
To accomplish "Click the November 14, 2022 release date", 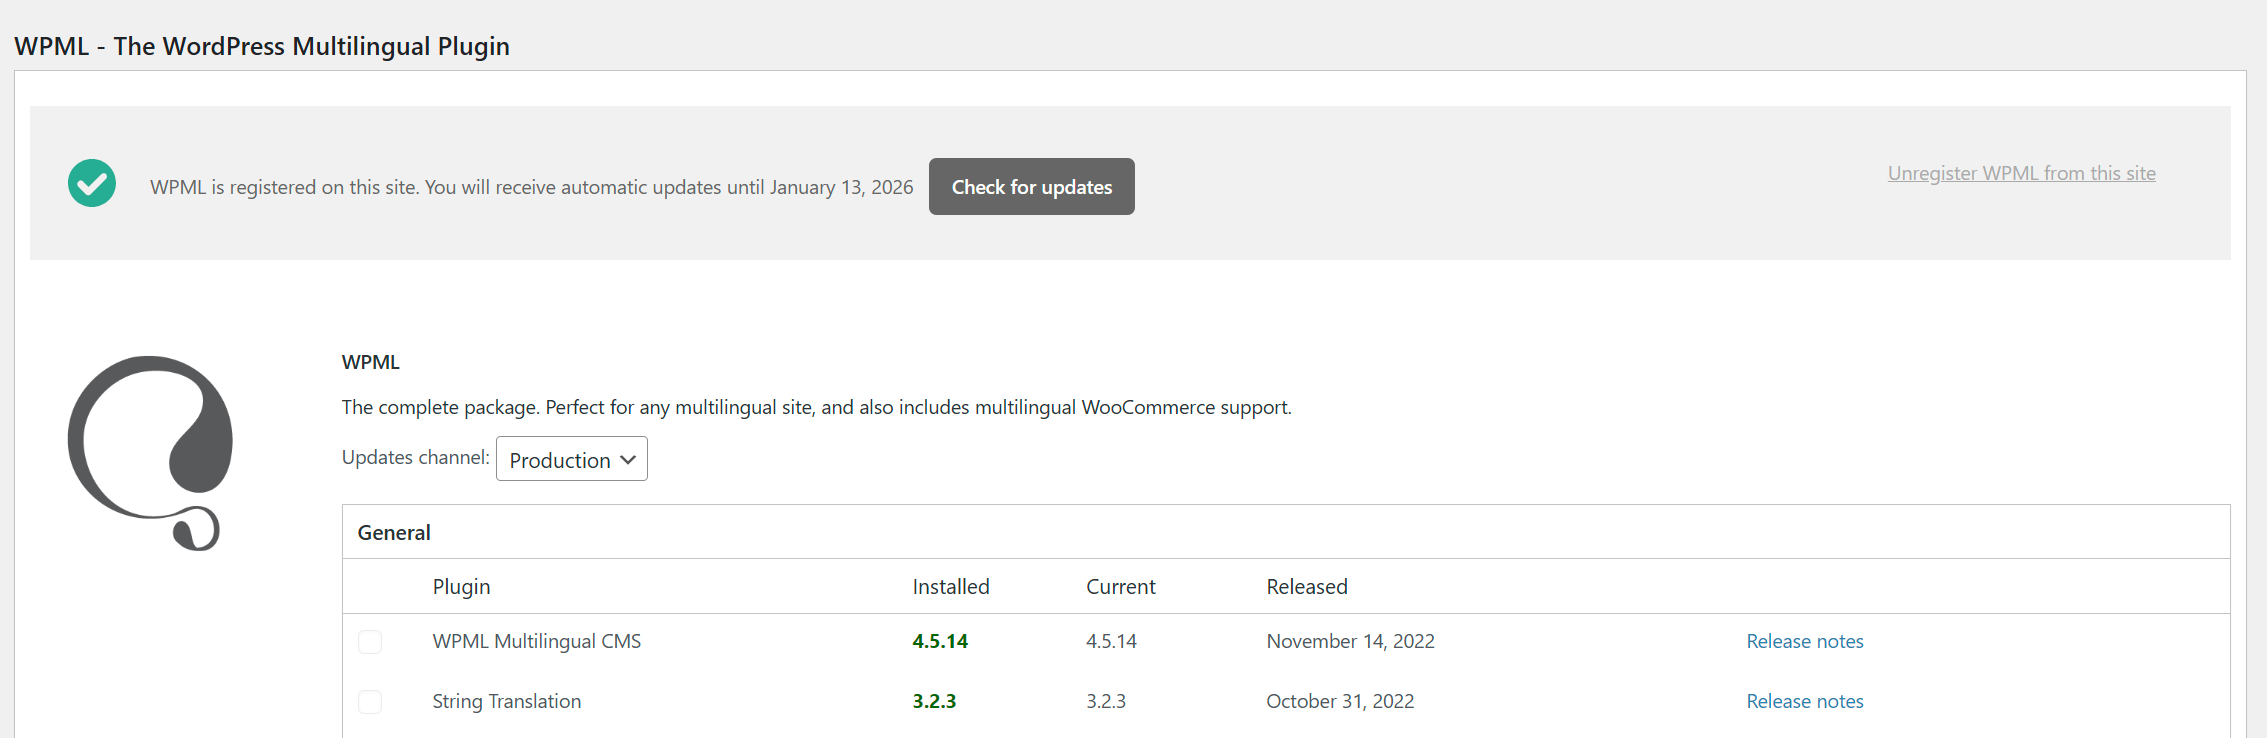I will point(1350,641).
